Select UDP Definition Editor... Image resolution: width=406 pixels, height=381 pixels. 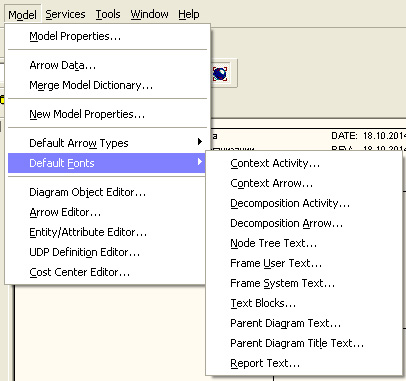[107, 252]
